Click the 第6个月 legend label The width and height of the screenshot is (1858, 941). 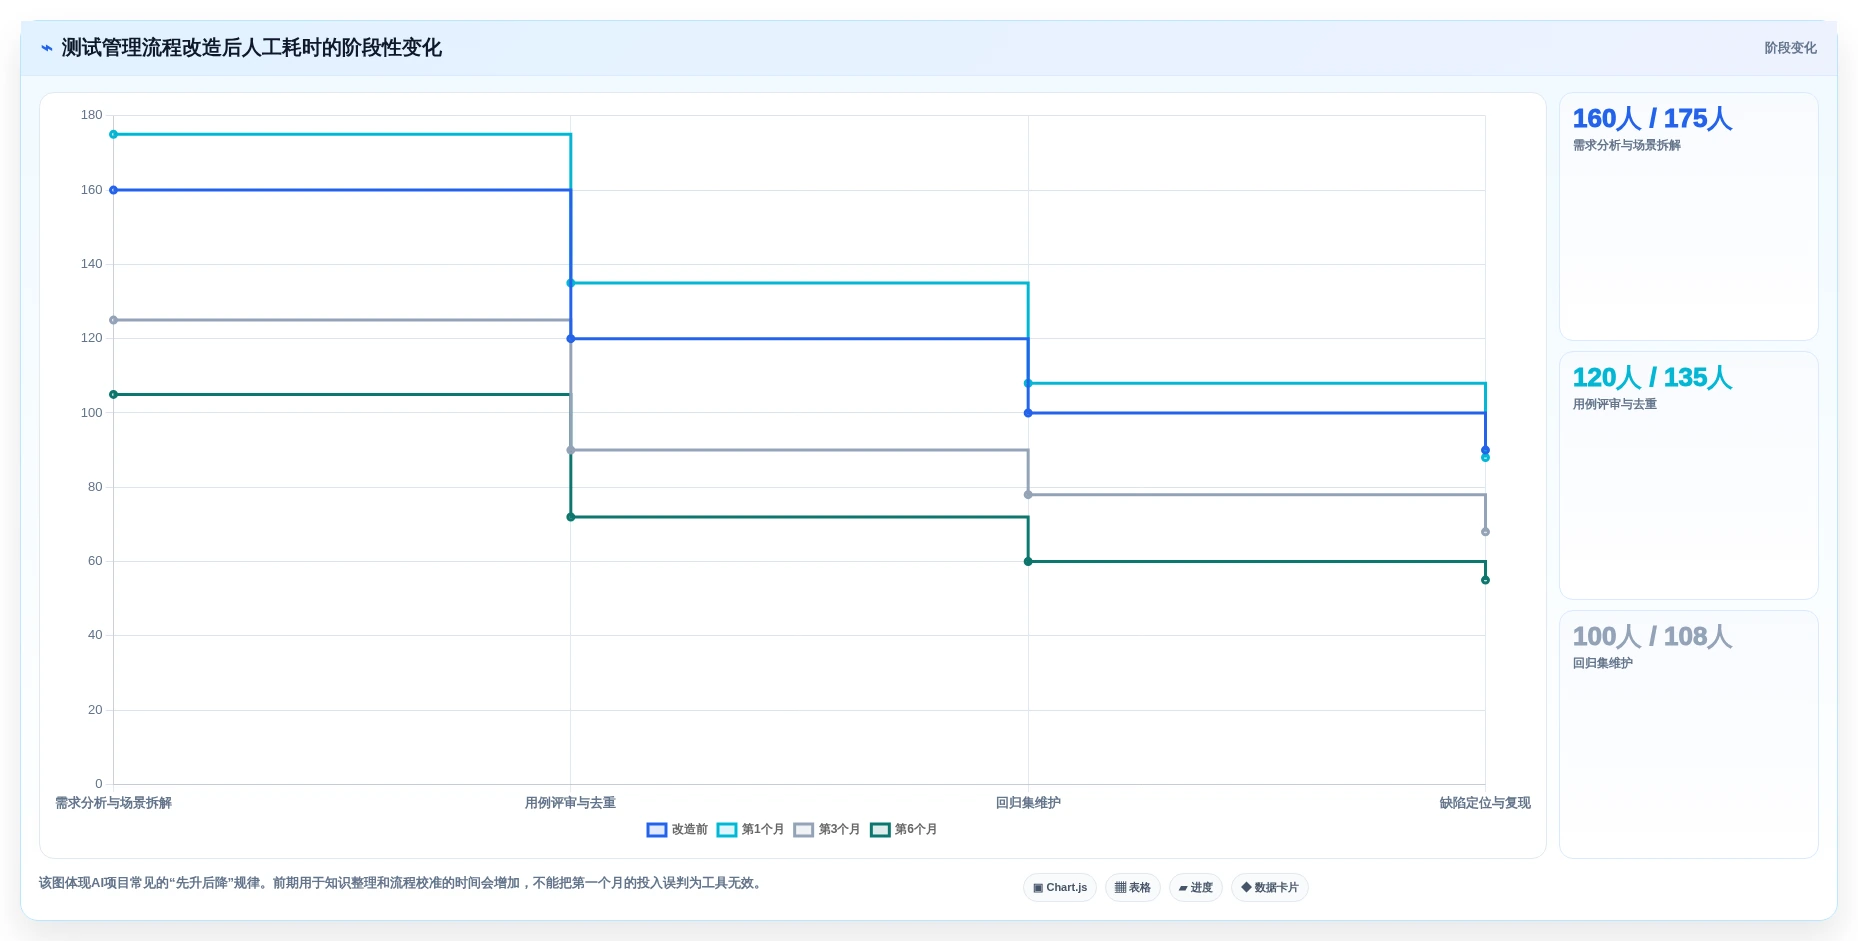[x=916, y=830]
